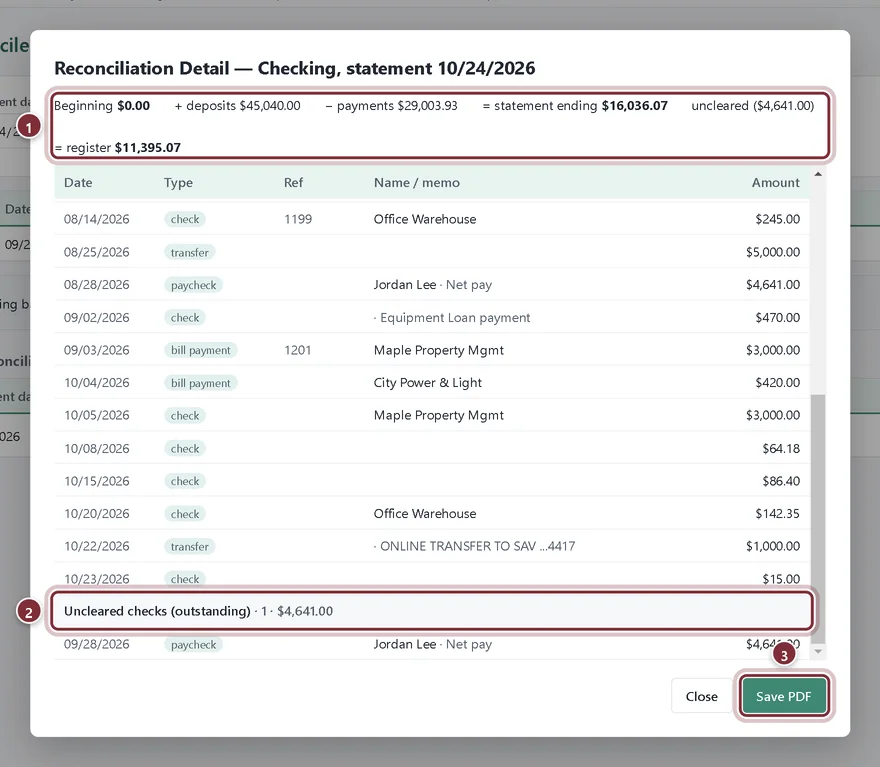Click the Type column header
The height and width of the screenshot is (767, 880).
pos(178,182)
